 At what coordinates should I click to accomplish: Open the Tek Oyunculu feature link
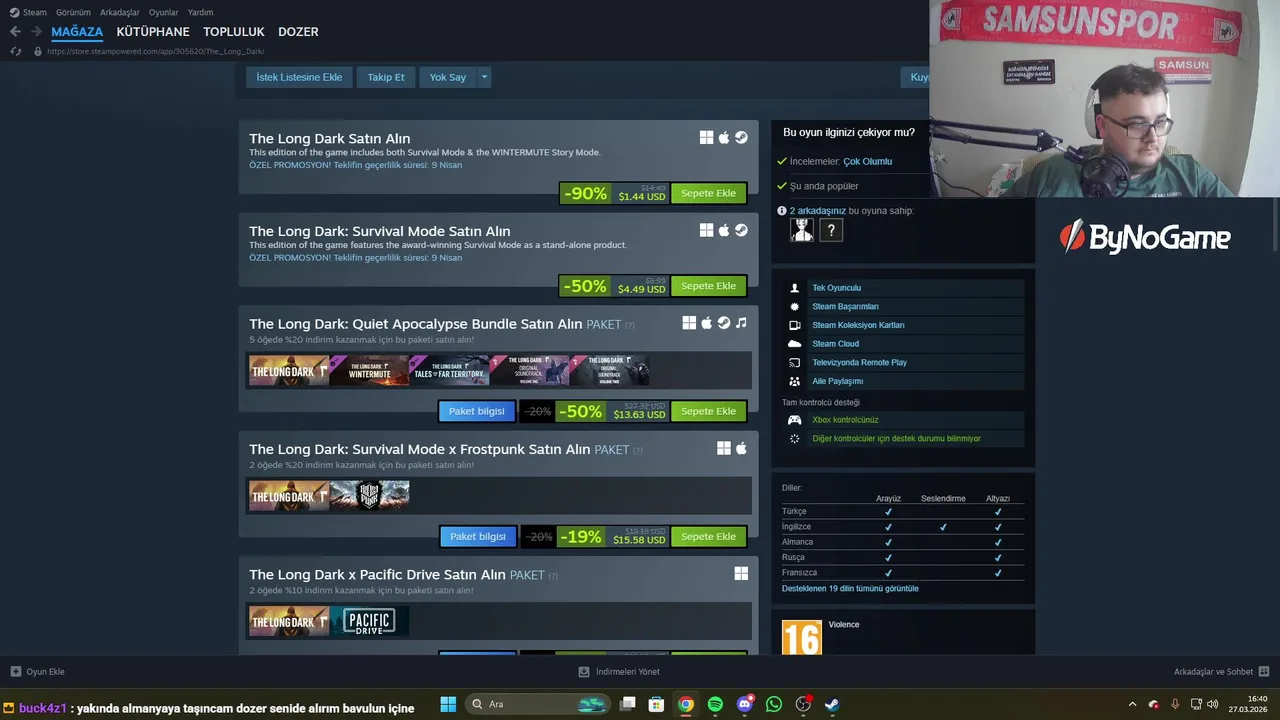pyautogui.click(x=836, y=288)
